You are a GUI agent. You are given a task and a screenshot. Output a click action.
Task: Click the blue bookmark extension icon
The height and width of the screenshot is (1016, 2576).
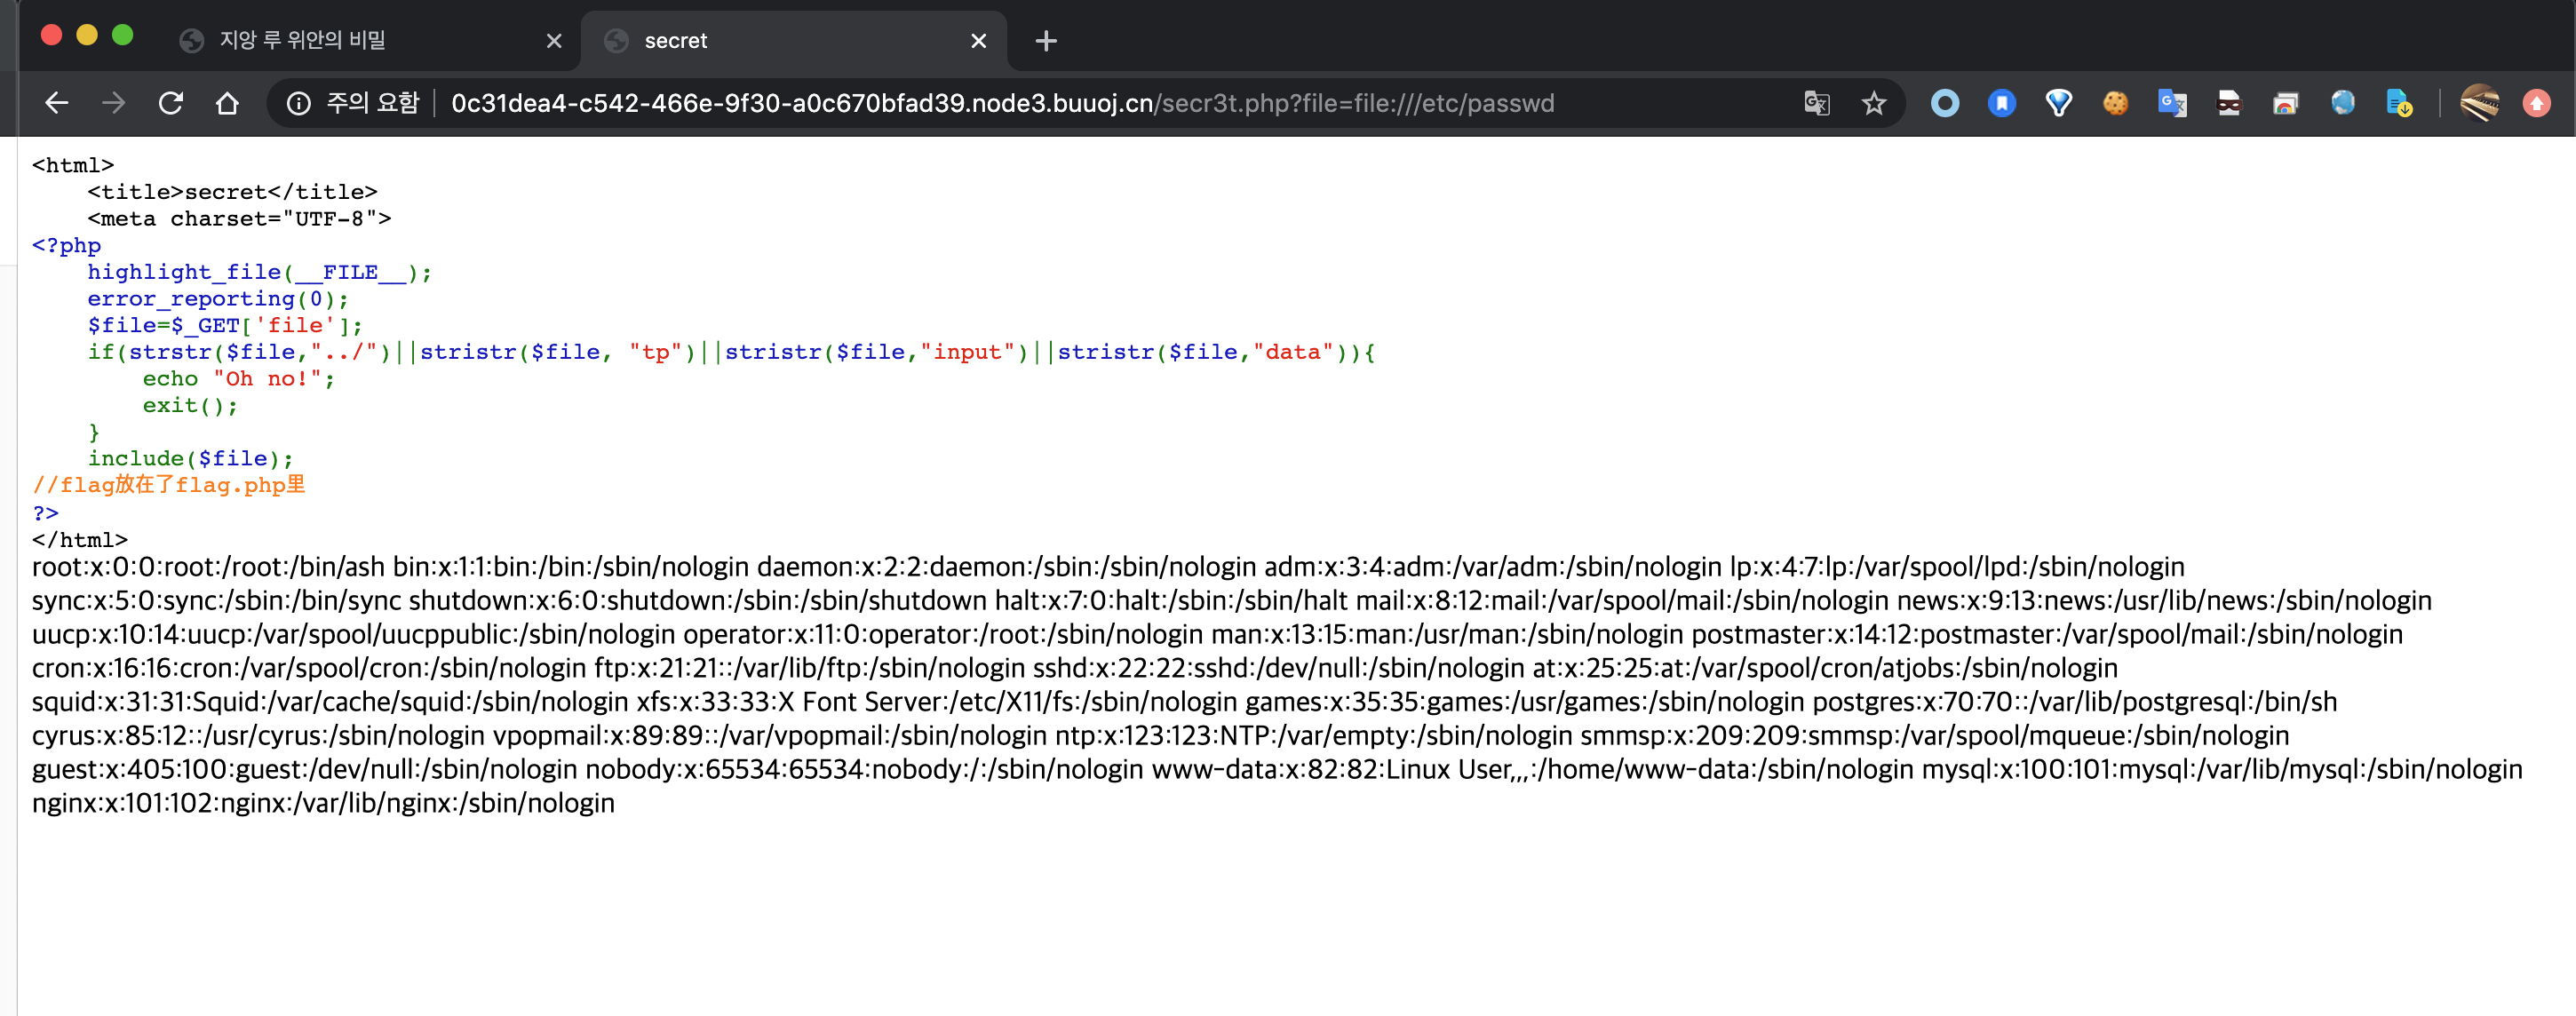(2001, 103)
